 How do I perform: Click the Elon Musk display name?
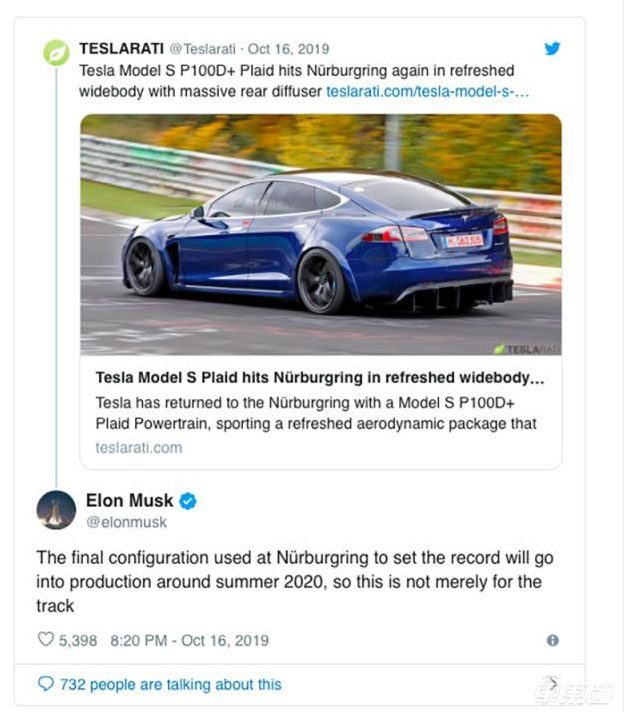(x=129, y=500)
